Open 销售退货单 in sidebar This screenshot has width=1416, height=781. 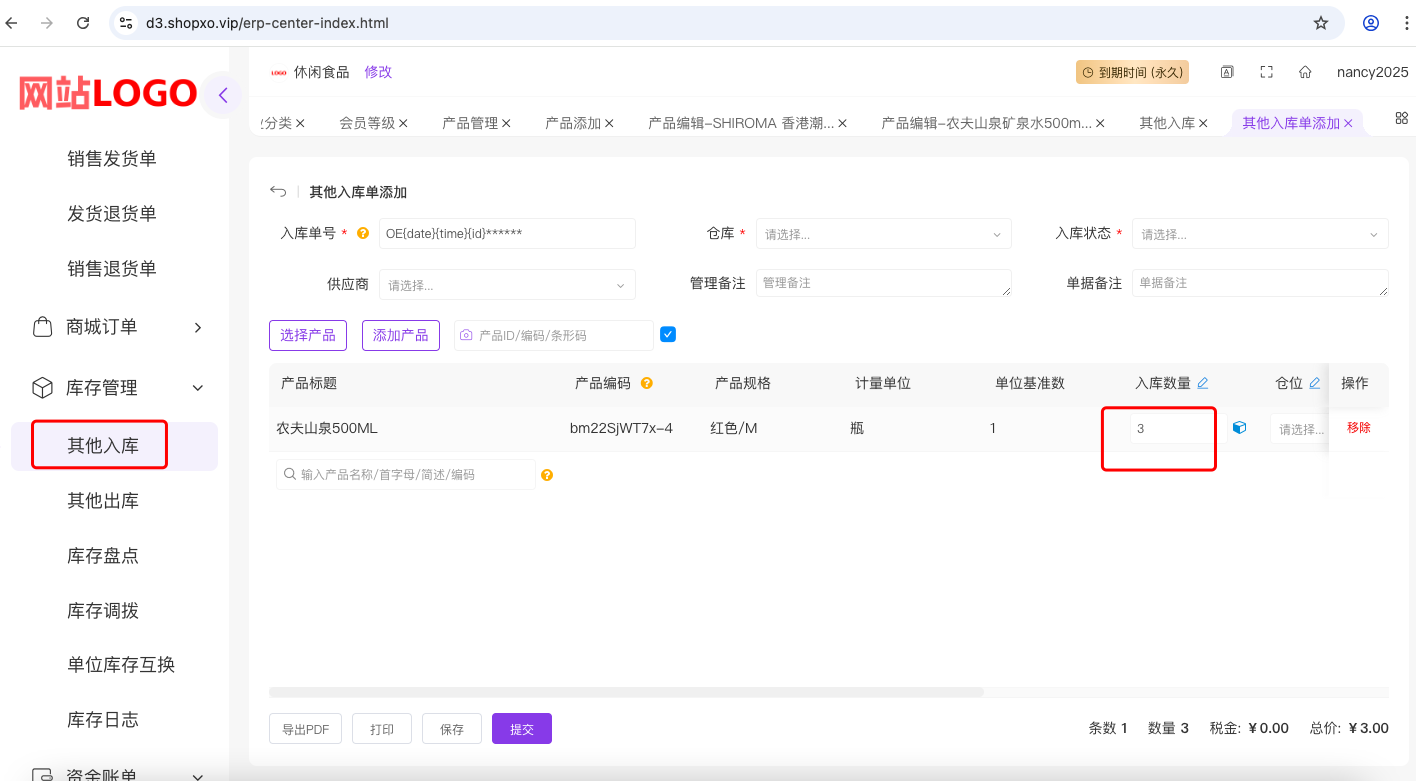112,269
